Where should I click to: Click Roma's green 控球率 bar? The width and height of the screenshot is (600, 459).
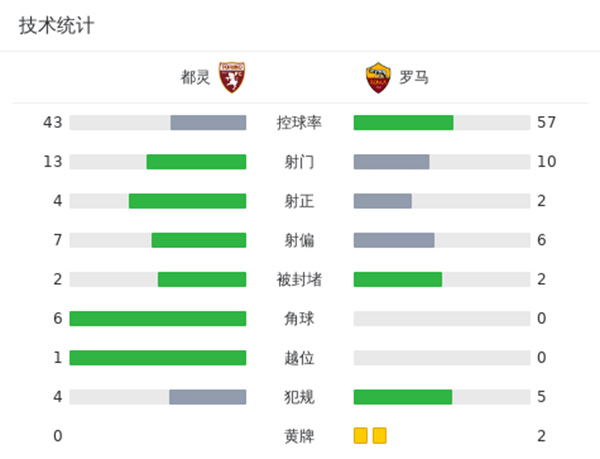pos(403,123)
